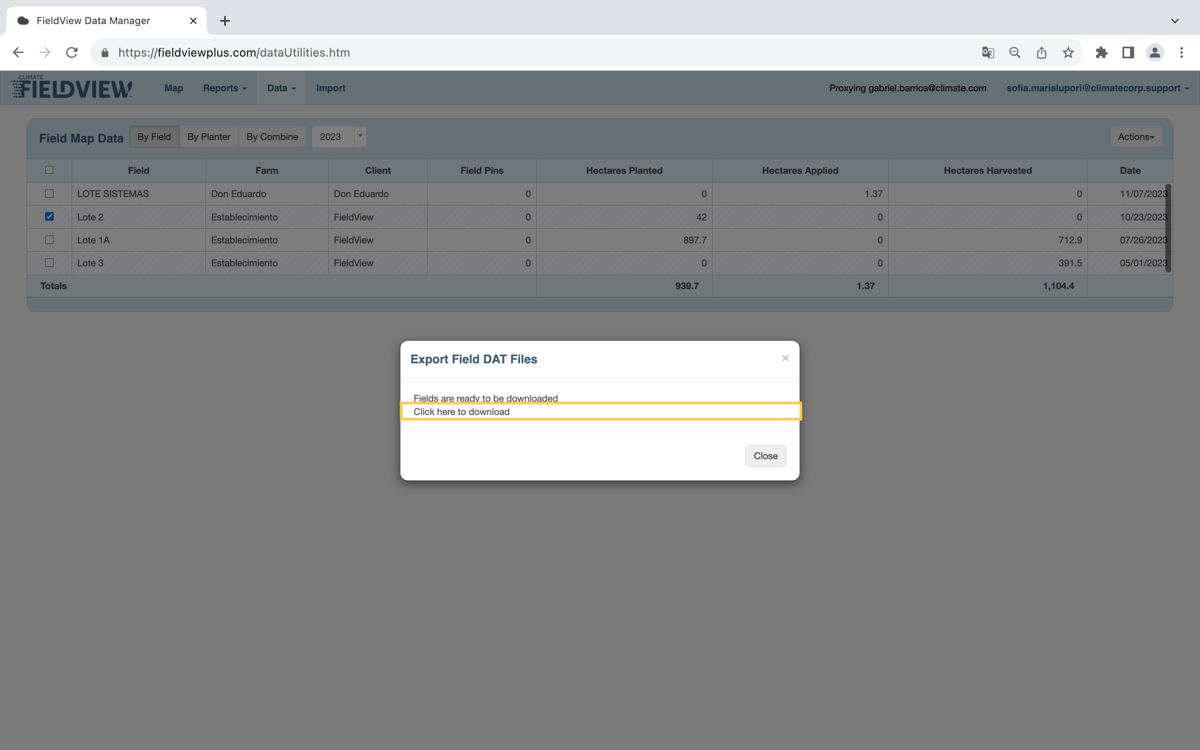Open the share icon in the browser toolbar
This screenshot has width=1200, height=750.
pos(1040,52)
